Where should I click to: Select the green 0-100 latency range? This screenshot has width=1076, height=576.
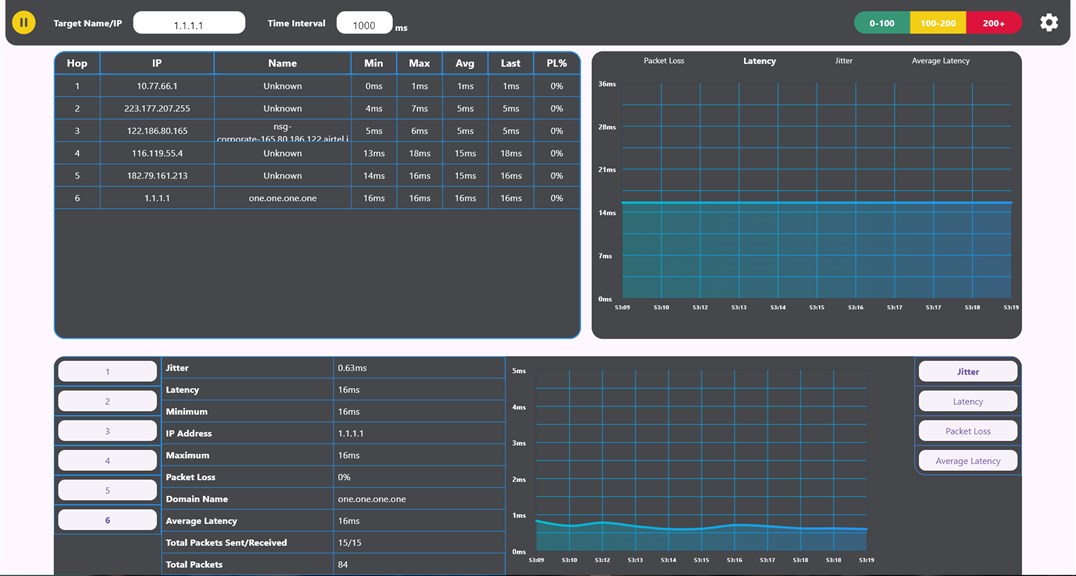point(882,23)
